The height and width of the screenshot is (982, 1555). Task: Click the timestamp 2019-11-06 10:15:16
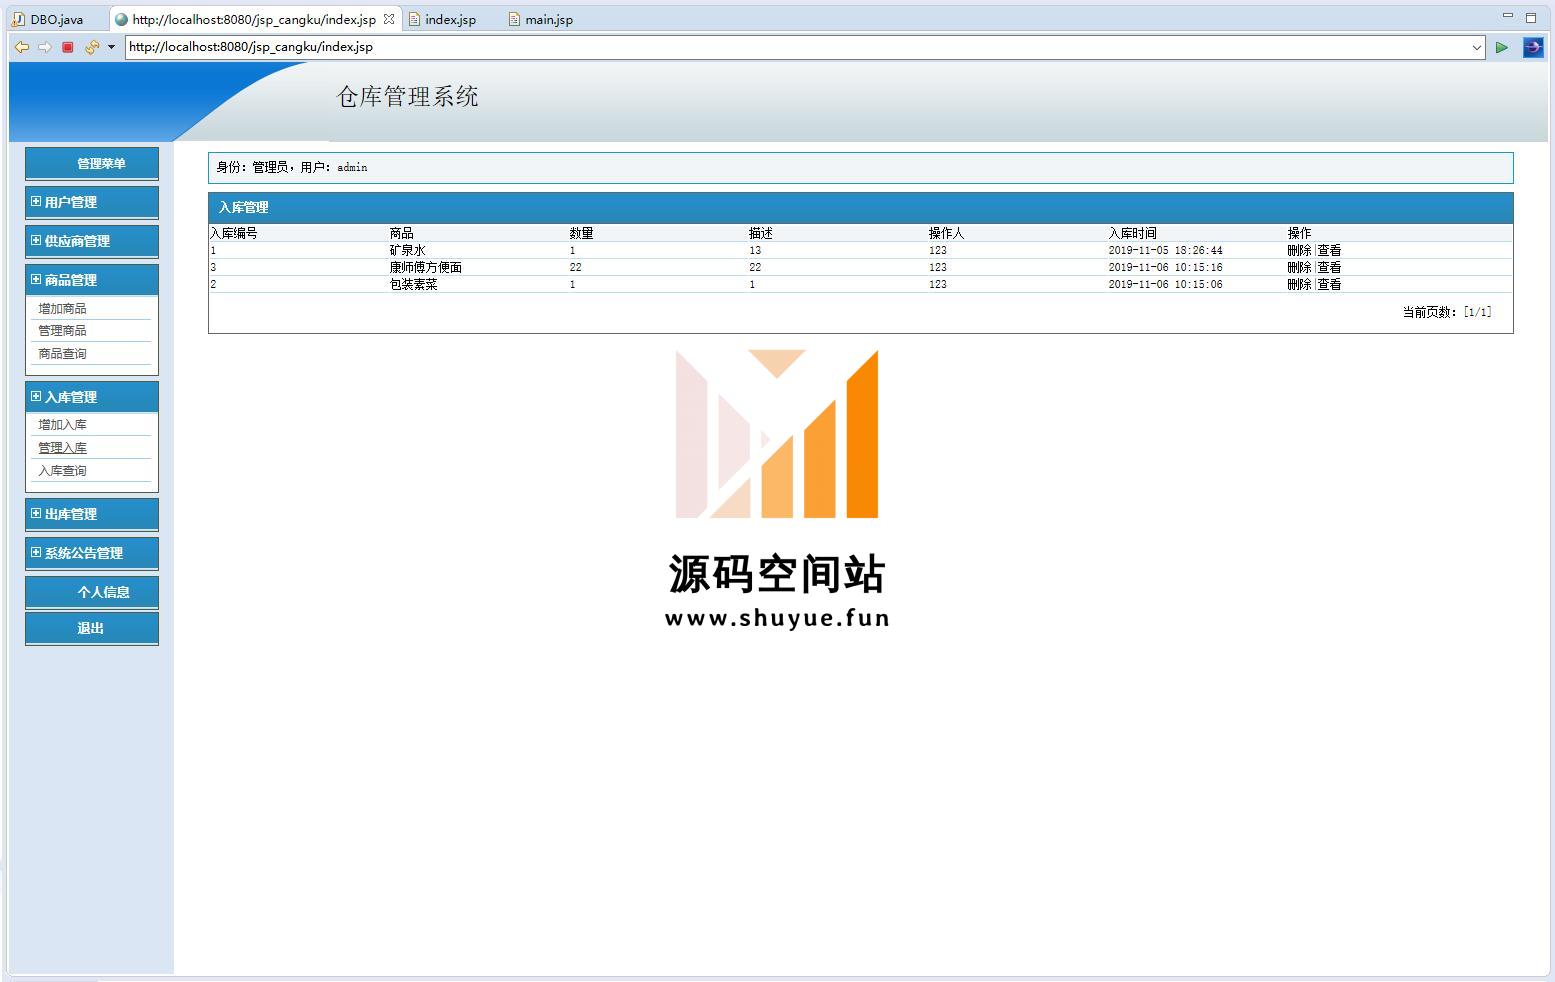click(x=1165, y=268)
